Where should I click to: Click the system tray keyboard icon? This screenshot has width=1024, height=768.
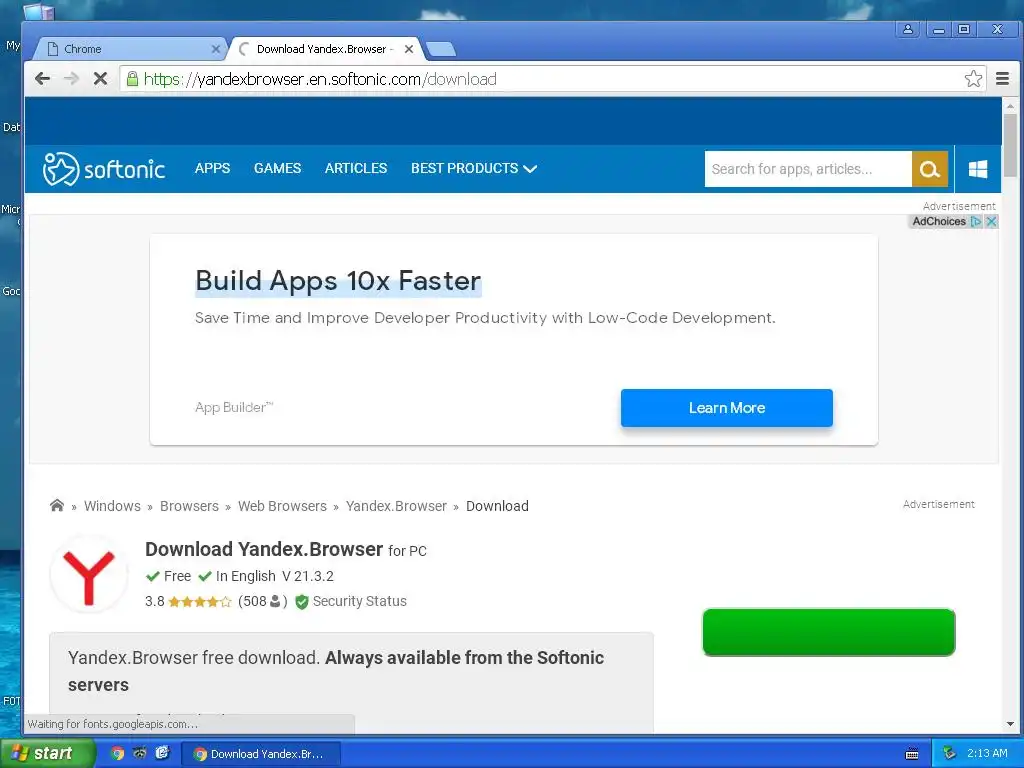[x=912, y=754]
